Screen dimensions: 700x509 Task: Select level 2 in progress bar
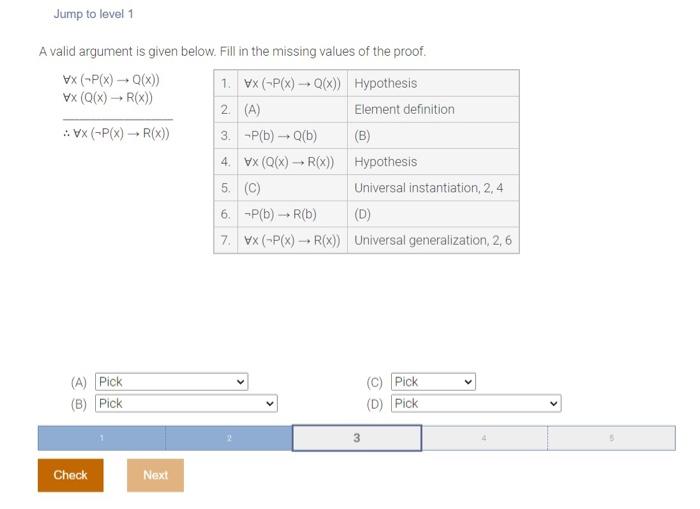click(229, 438)
